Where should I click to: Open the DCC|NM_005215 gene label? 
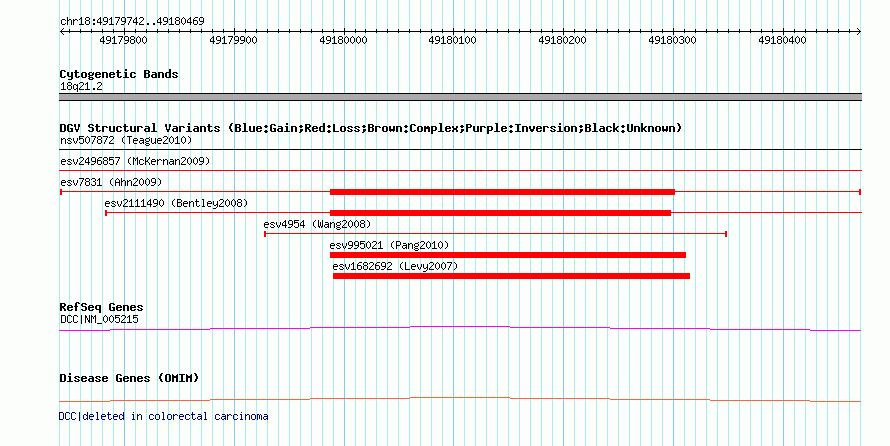(99, 319)
